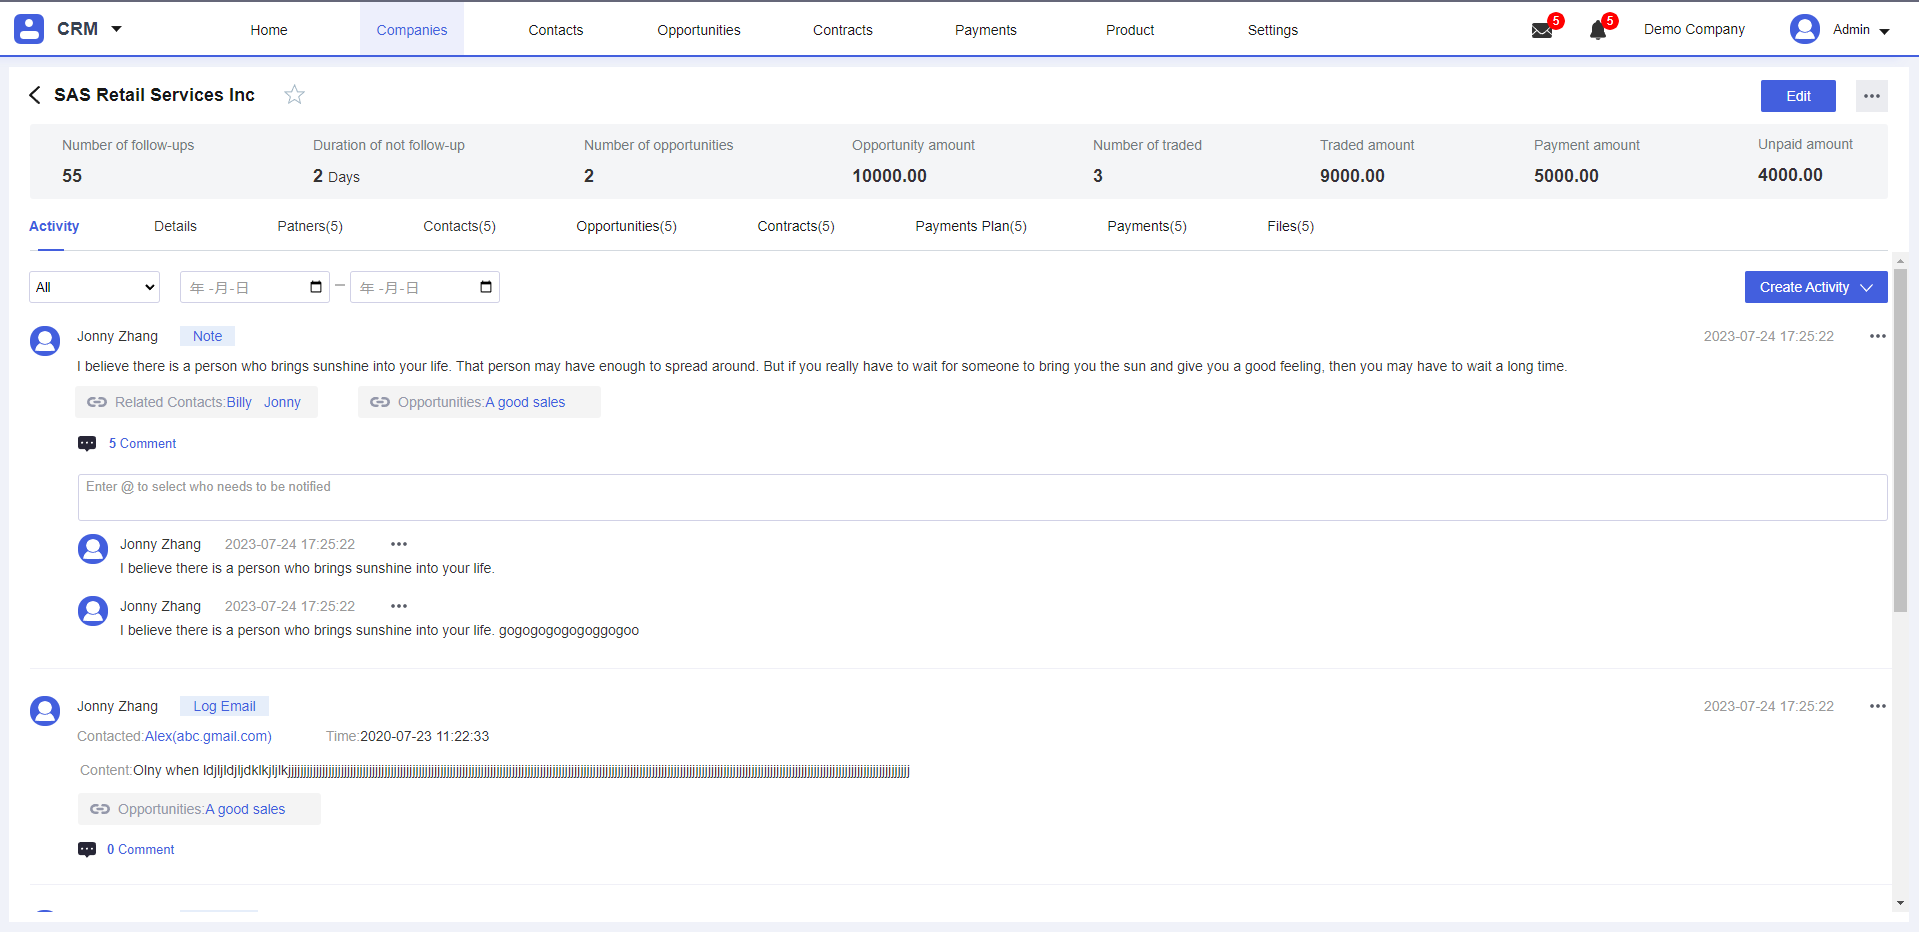
Task: Click link icon beside Related Contacts
Action: coord(97,402)
